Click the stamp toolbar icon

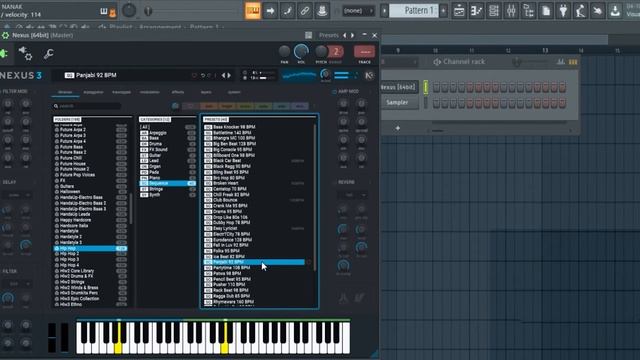click(322, 11)
